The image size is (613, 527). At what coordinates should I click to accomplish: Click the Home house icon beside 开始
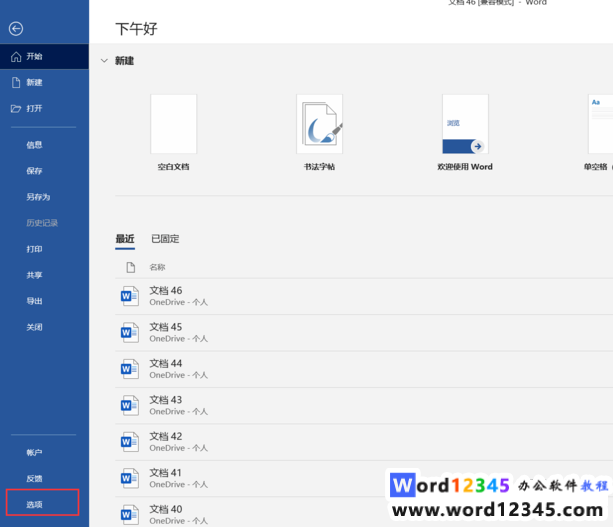click(x=16, y=56)
